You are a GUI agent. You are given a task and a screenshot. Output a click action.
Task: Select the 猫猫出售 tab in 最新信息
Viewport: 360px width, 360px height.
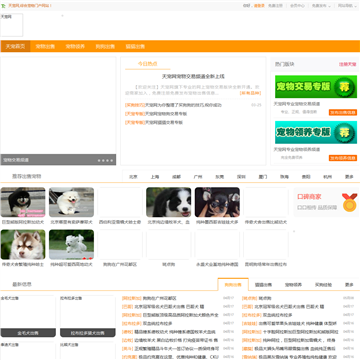coord(263,285)
